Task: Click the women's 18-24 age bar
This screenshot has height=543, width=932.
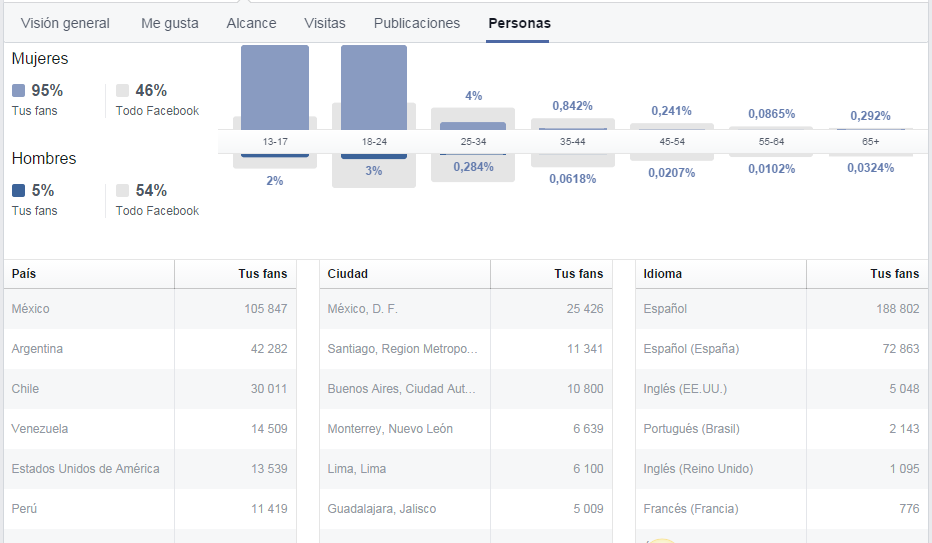Action: coord(374,87)
